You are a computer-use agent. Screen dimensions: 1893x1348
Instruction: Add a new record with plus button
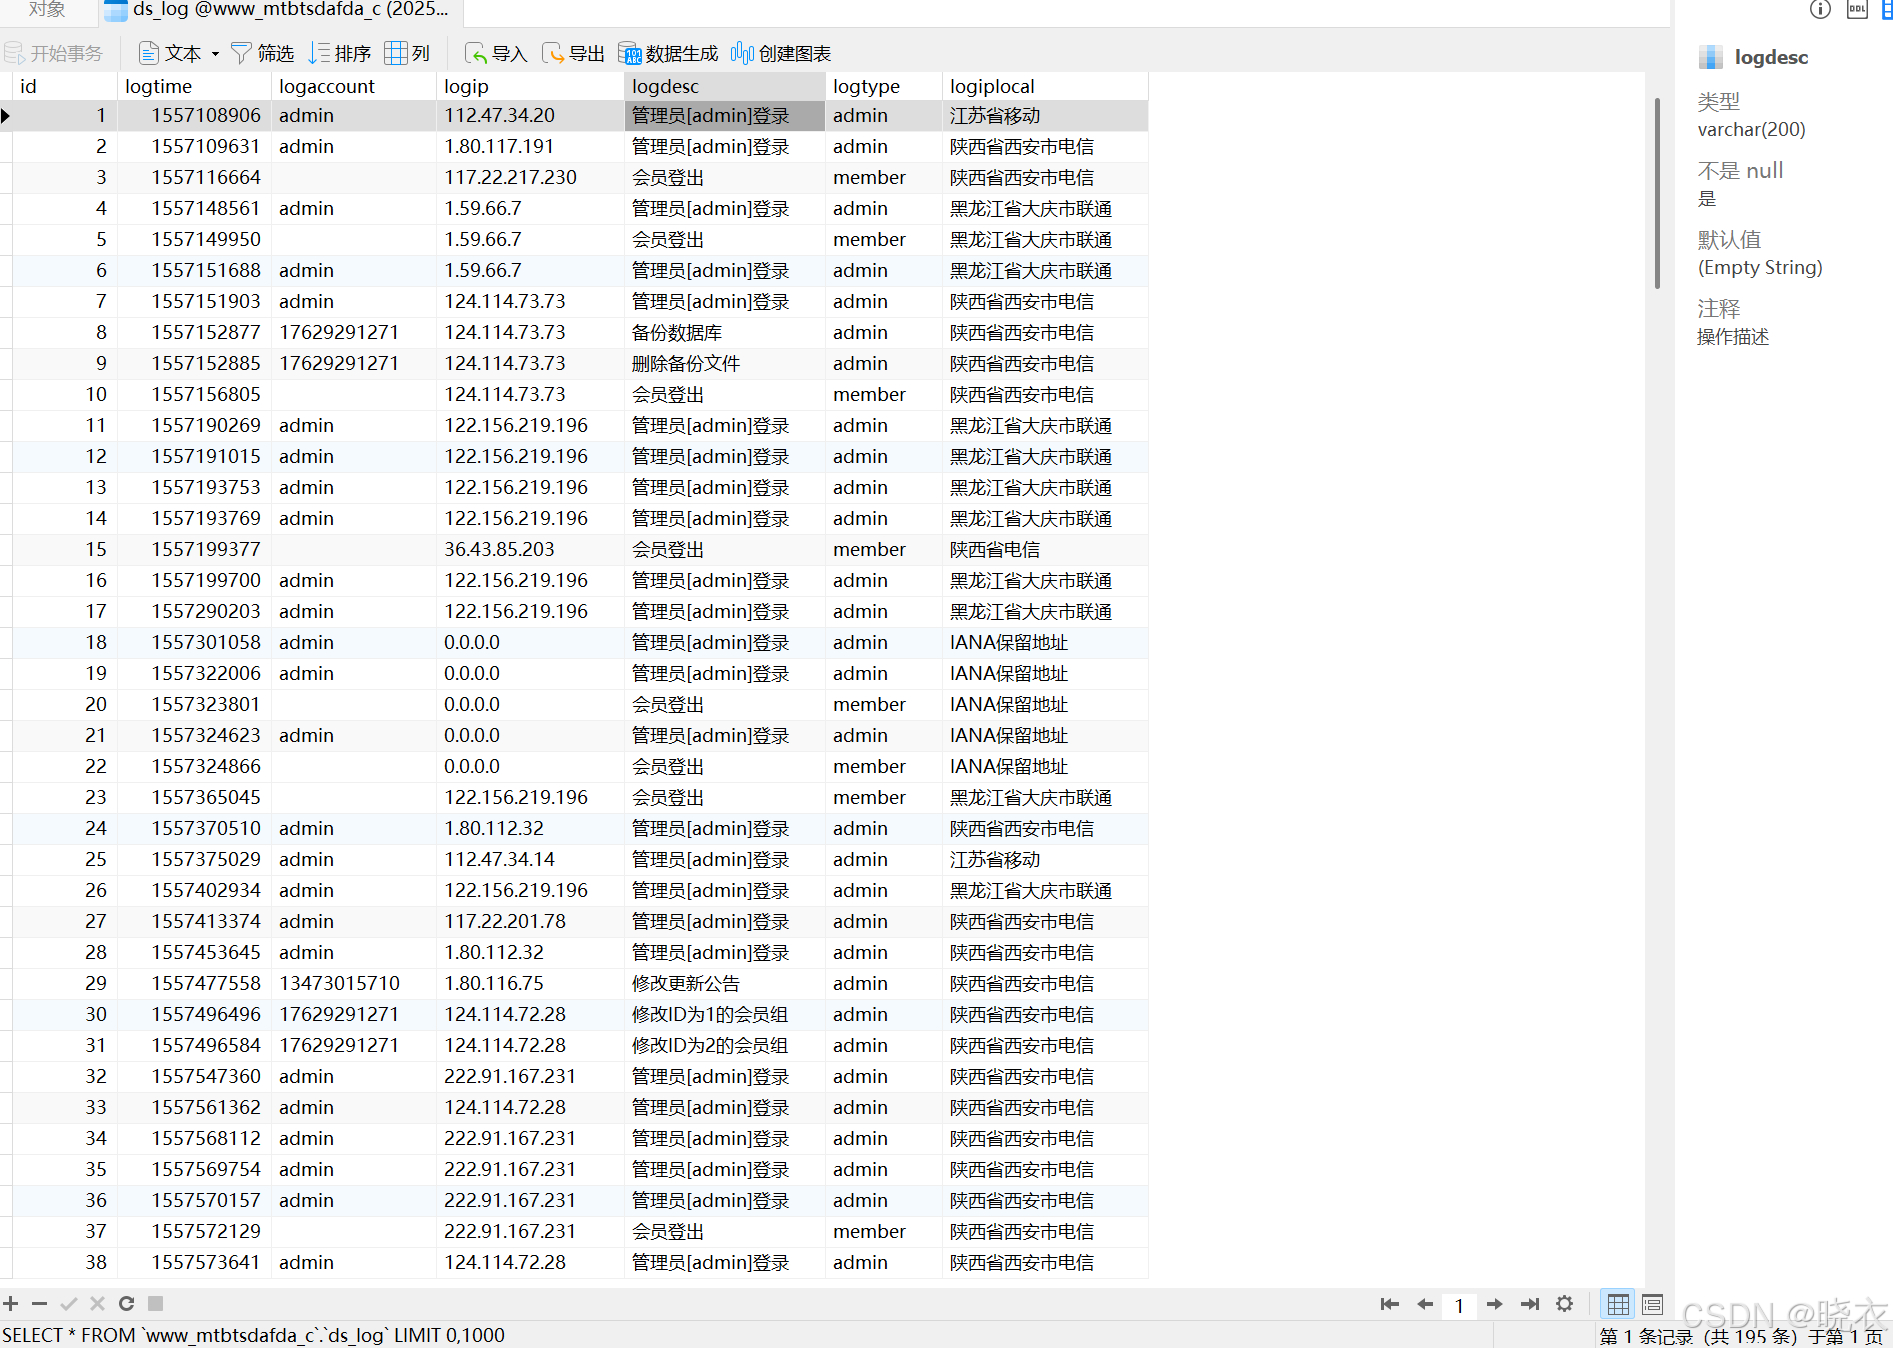coord(11,1303)
